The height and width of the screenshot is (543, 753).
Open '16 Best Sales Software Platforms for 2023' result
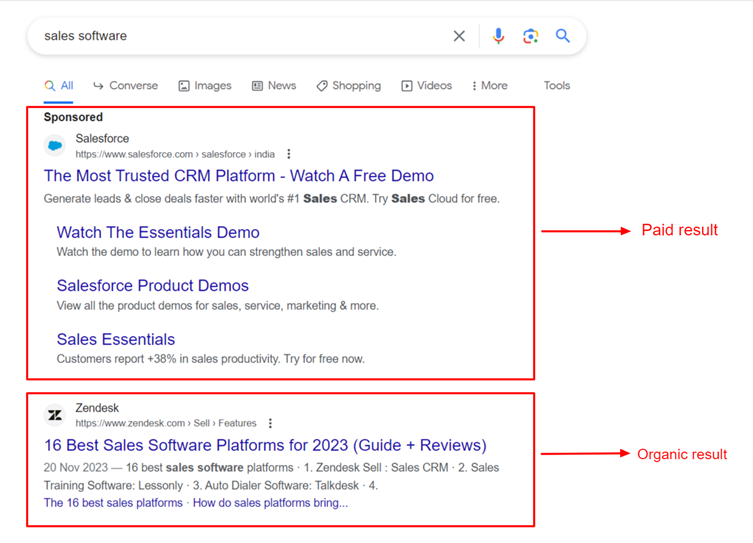pyautogui.click(x=265, y=445)
